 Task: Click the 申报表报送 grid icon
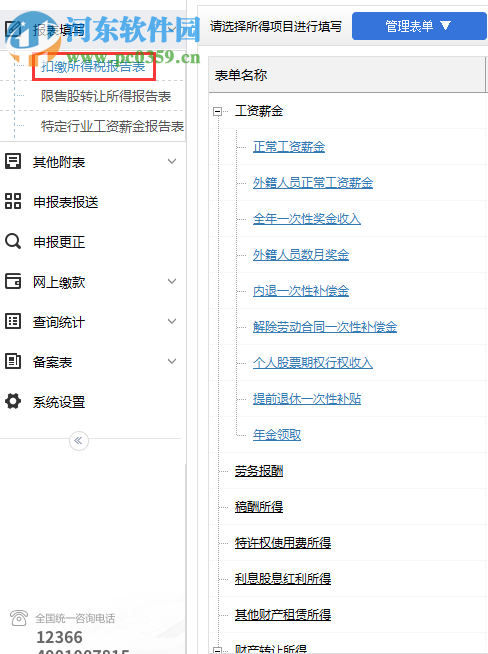click(x=13, y=201)
